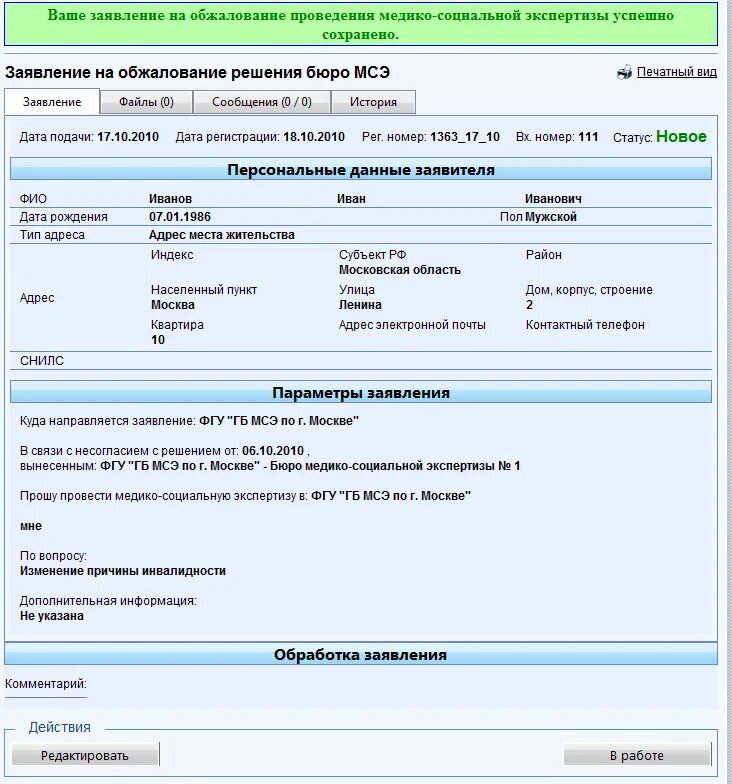Screen dimensions: 732x784
Task: Click registration number 1363_17_10
Action: [465, 137]
